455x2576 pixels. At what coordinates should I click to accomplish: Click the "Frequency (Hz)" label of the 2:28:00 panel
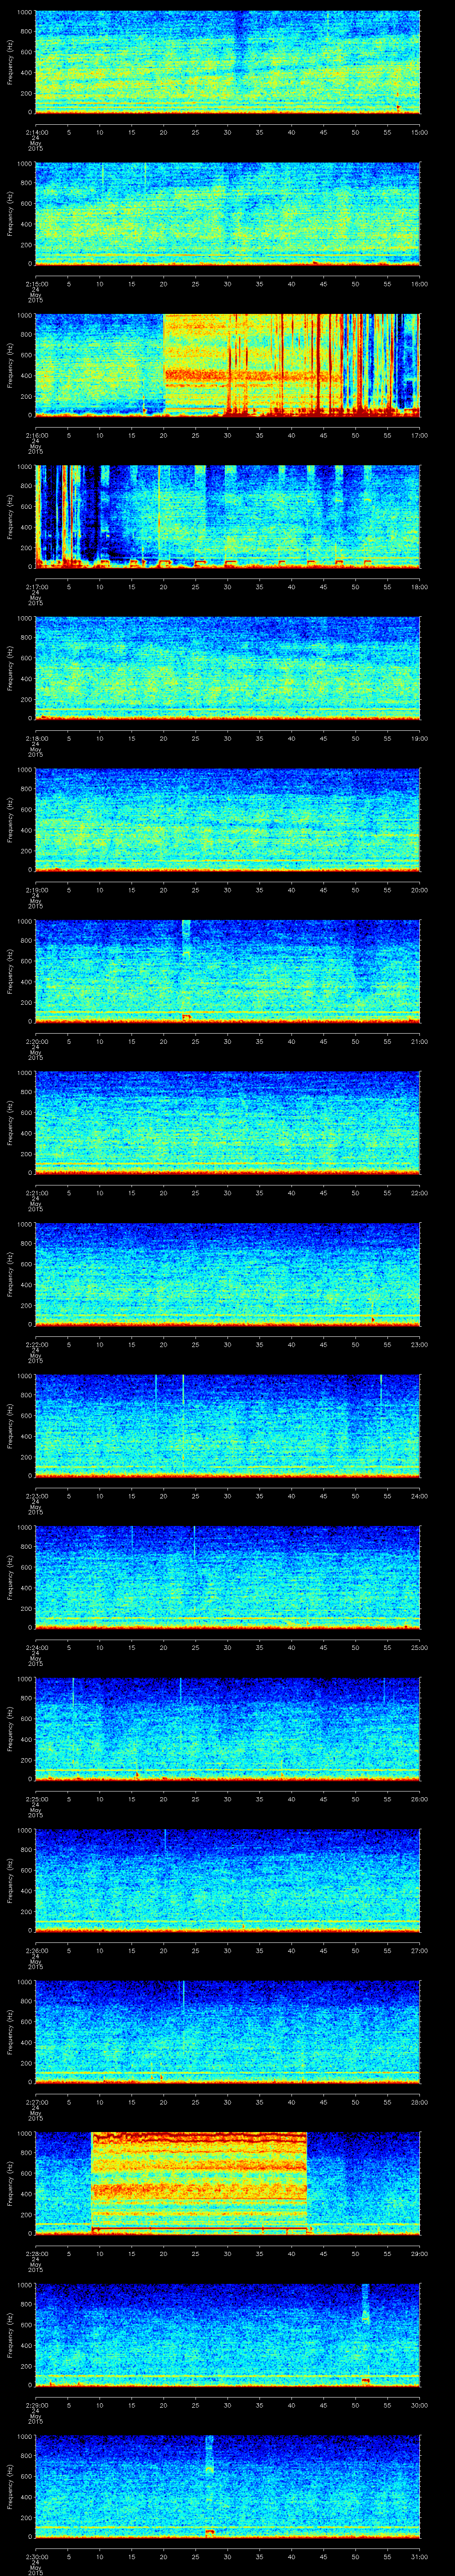(10, 2183)
